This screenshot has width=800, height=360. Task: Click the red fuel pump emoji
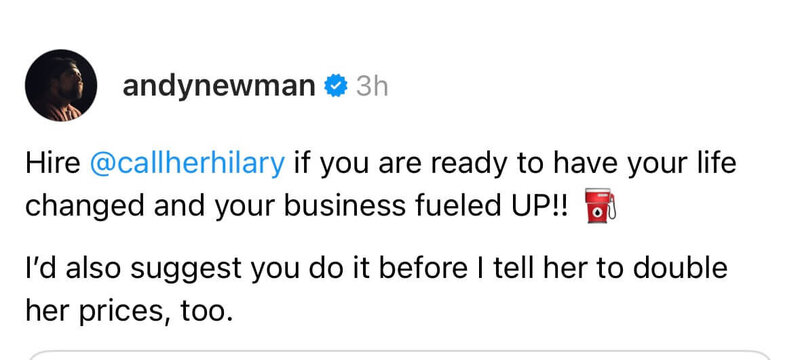(600, 206)
